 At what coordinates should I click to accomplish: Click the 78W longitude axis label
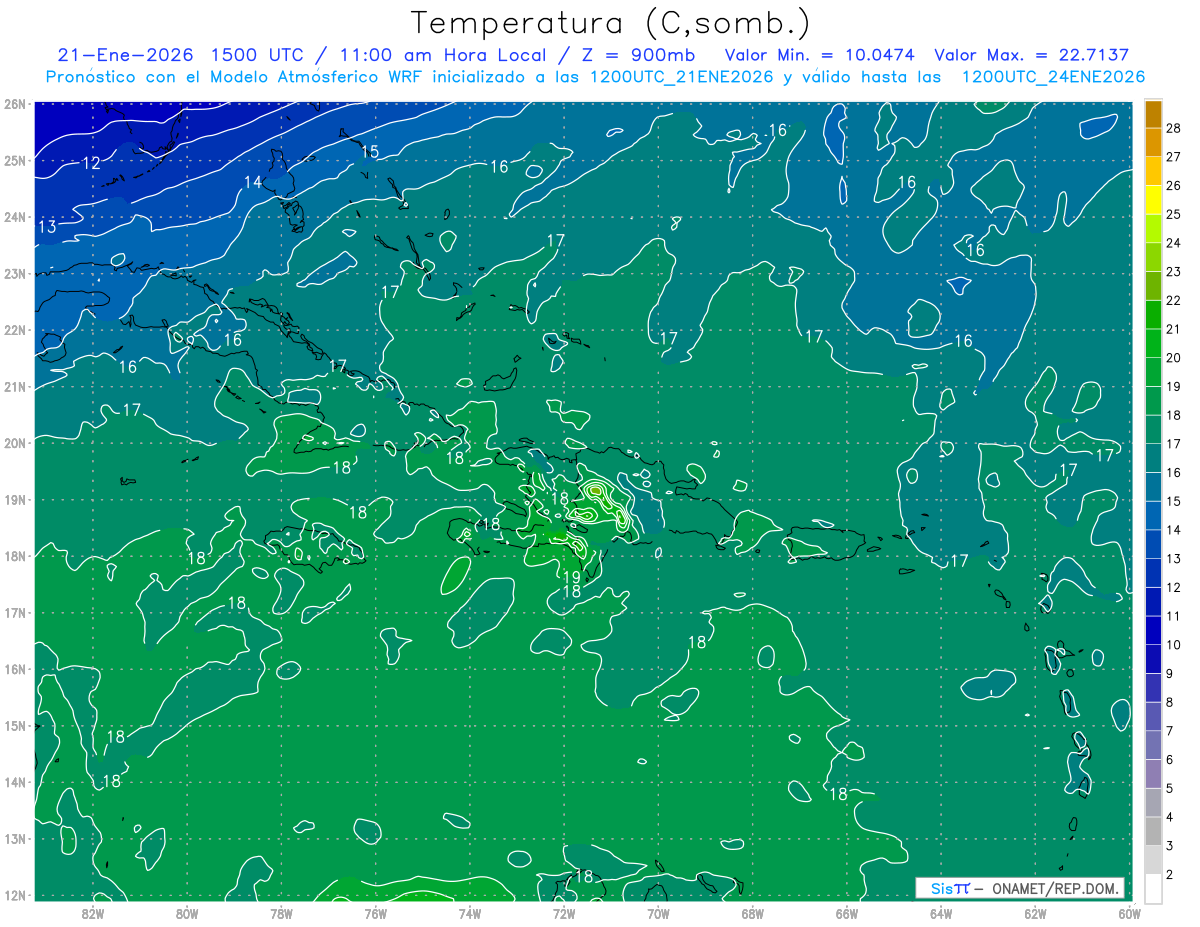coord(281,914)
